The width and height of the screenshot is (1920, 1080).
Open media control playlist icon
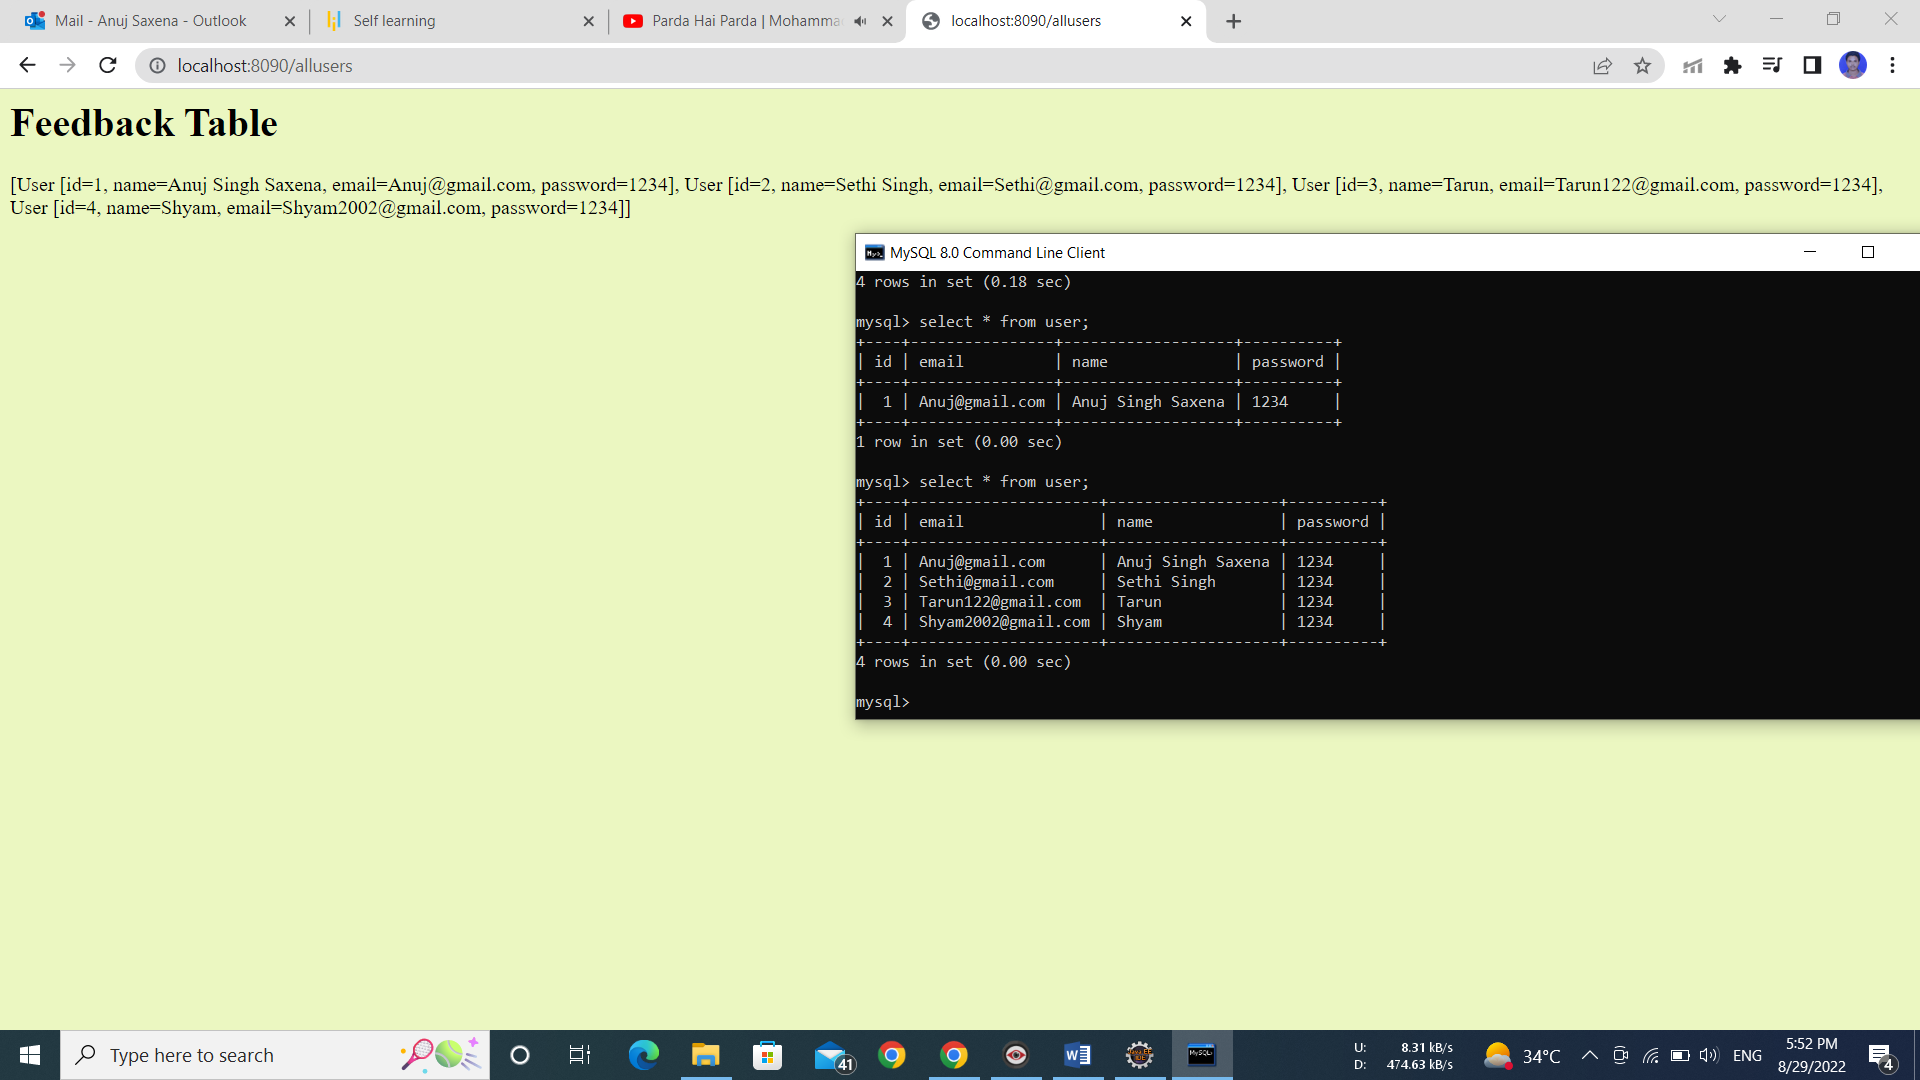1772,66
